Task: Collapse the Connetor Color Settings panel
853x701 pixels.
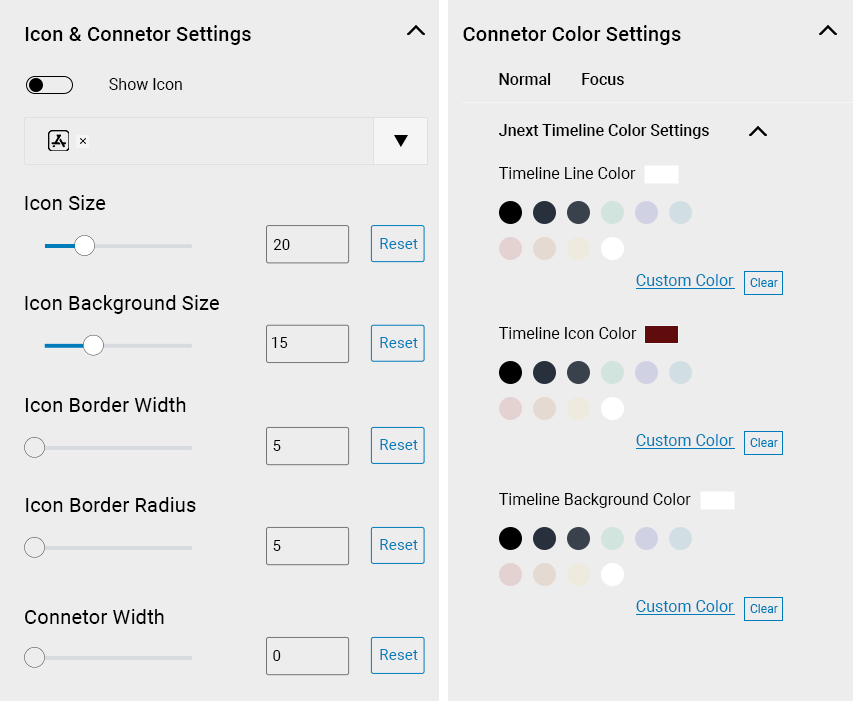Action: [x=827, y=31]
